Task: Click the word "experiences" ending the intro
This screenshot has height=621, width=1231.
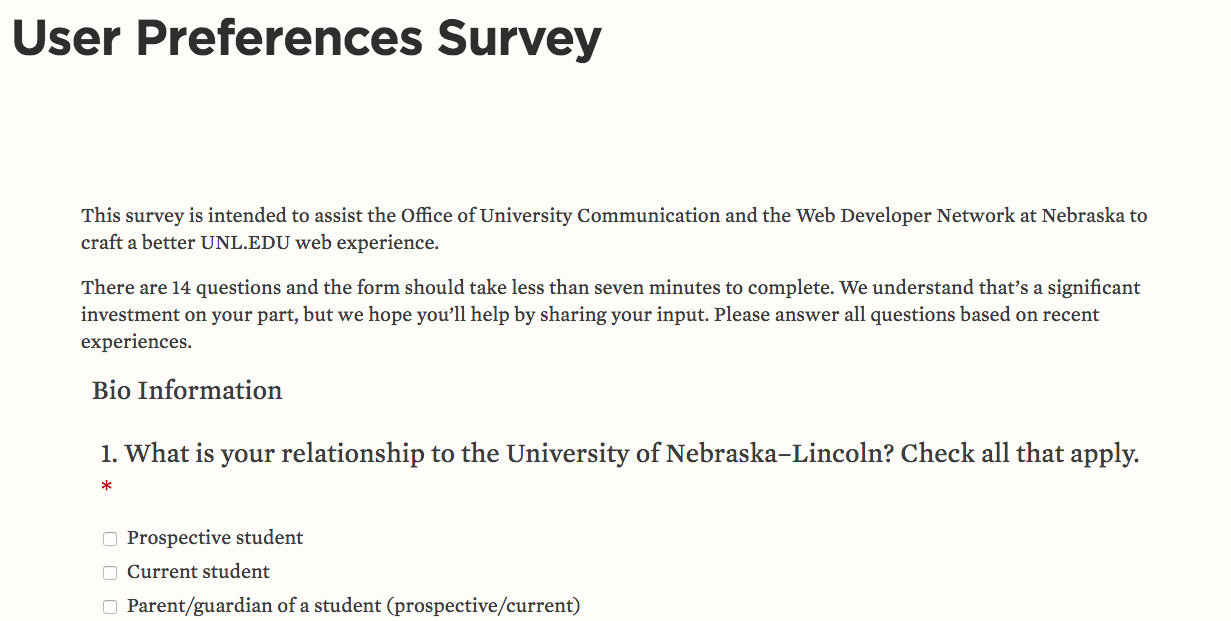Action: [135, 342]
